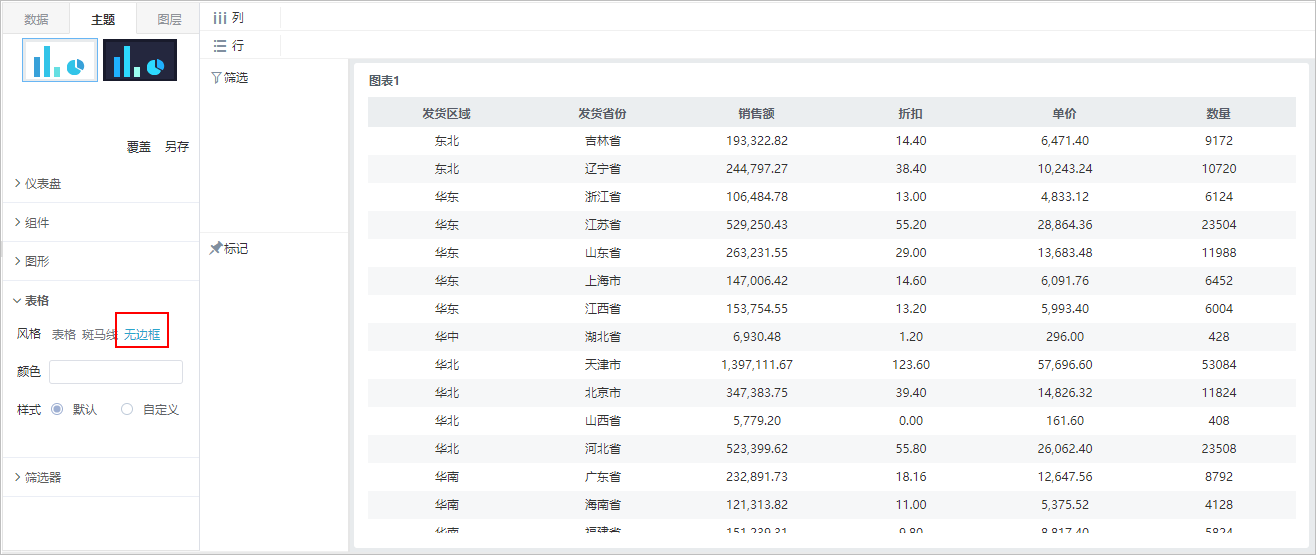Viewport: 1316px width, 555px height.
Task: Click the pin icon beside 标记
Action: point(215,249)
